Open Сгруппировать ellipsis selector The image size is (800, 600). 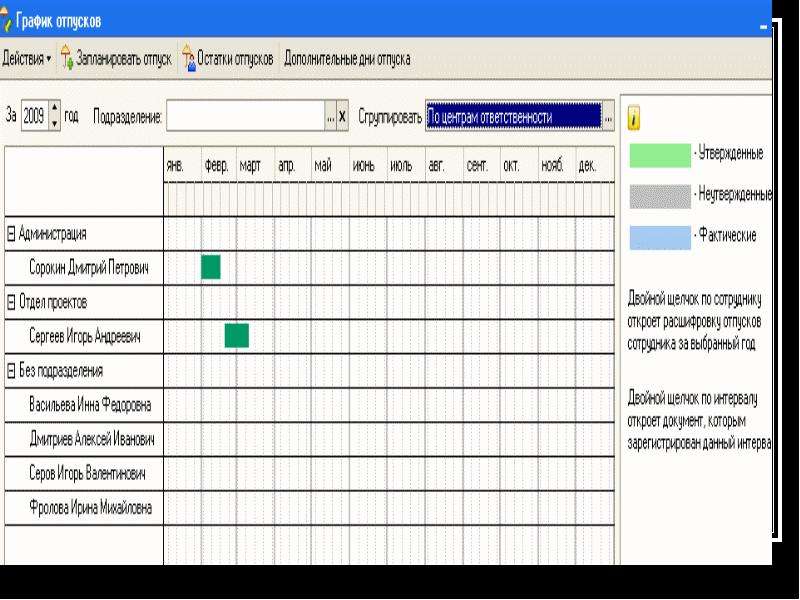608,116
